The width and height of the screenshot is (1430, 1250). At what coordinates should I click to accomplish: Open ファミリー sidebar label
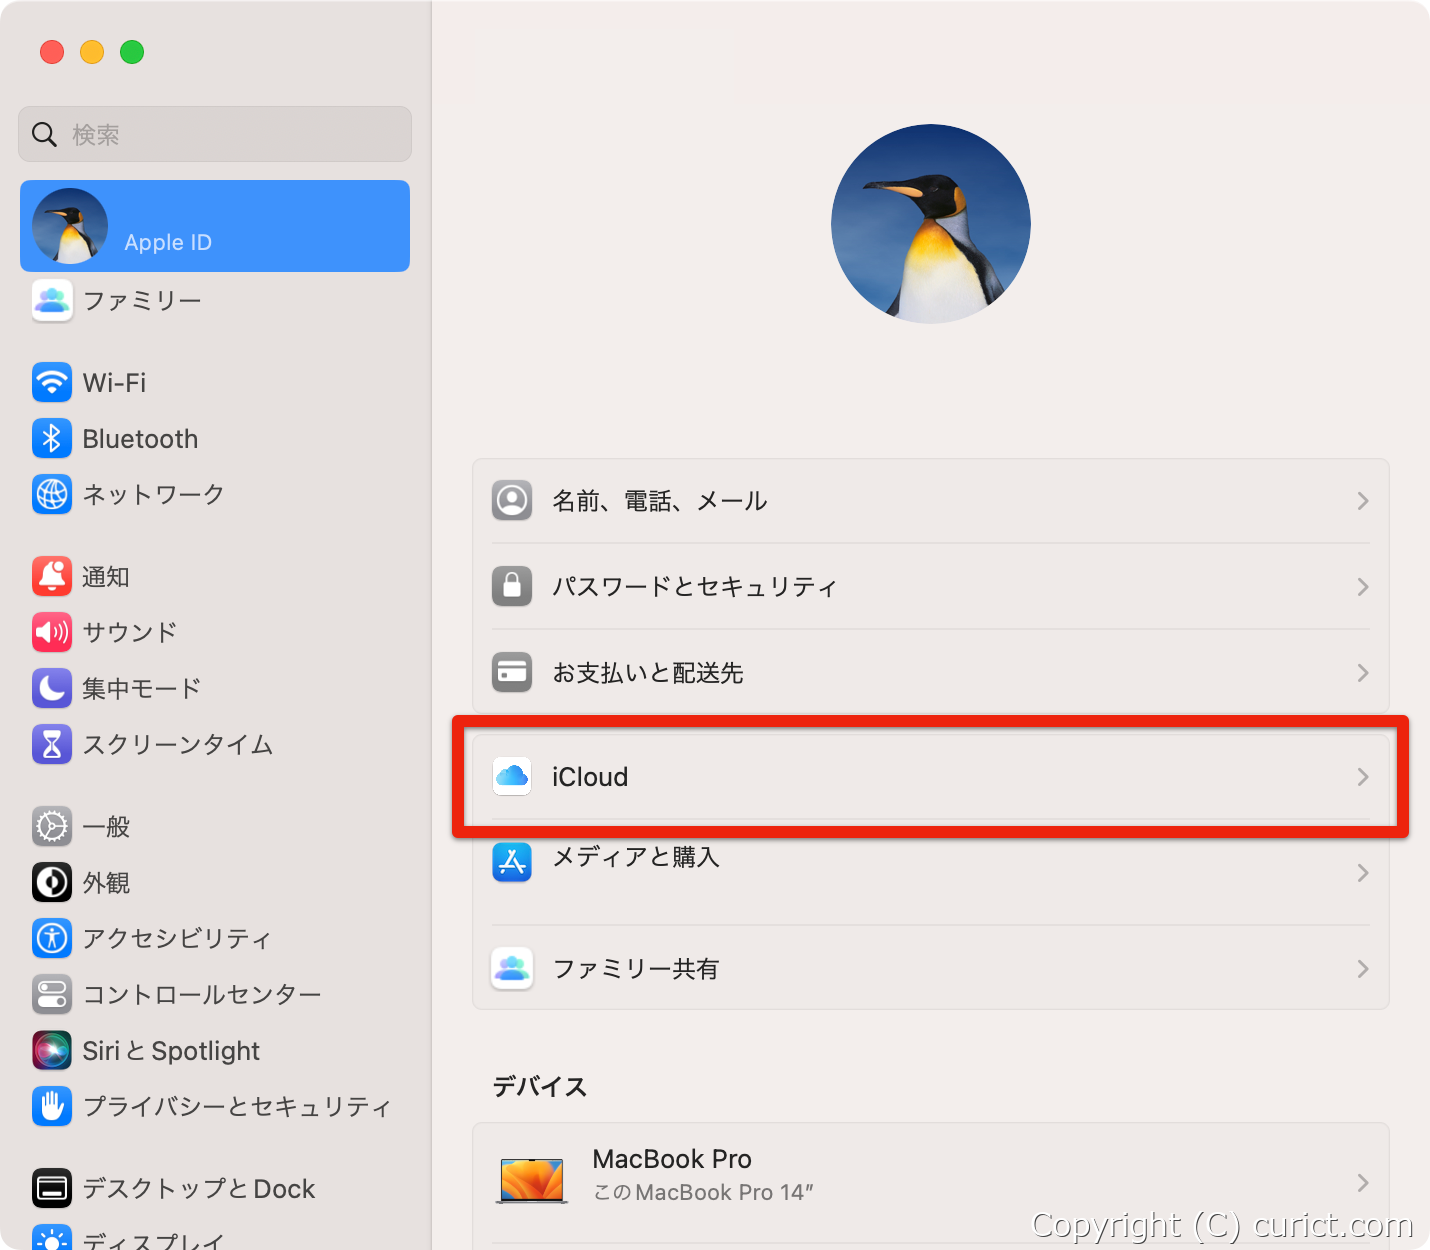tap(142, 301)
